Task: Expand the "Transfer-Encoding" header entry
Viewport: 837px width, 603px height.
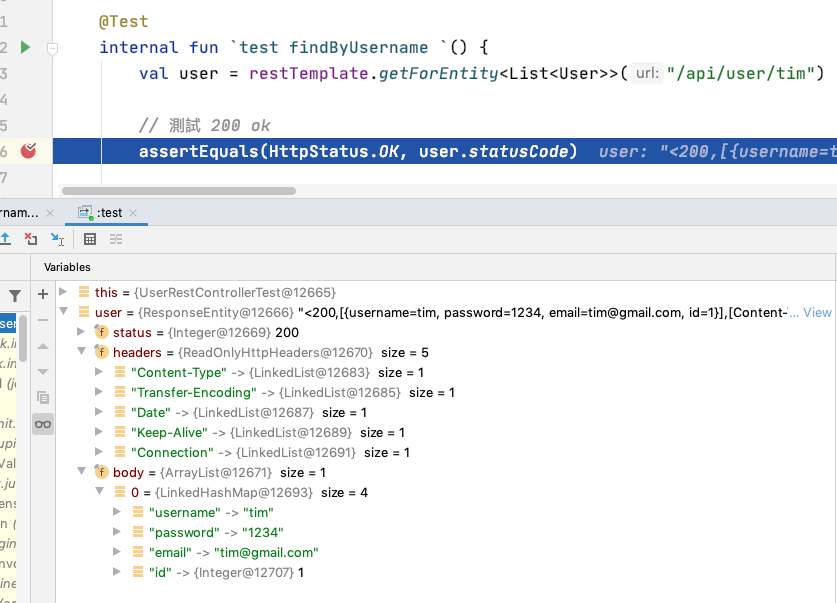Action: [x=99, y=391]
